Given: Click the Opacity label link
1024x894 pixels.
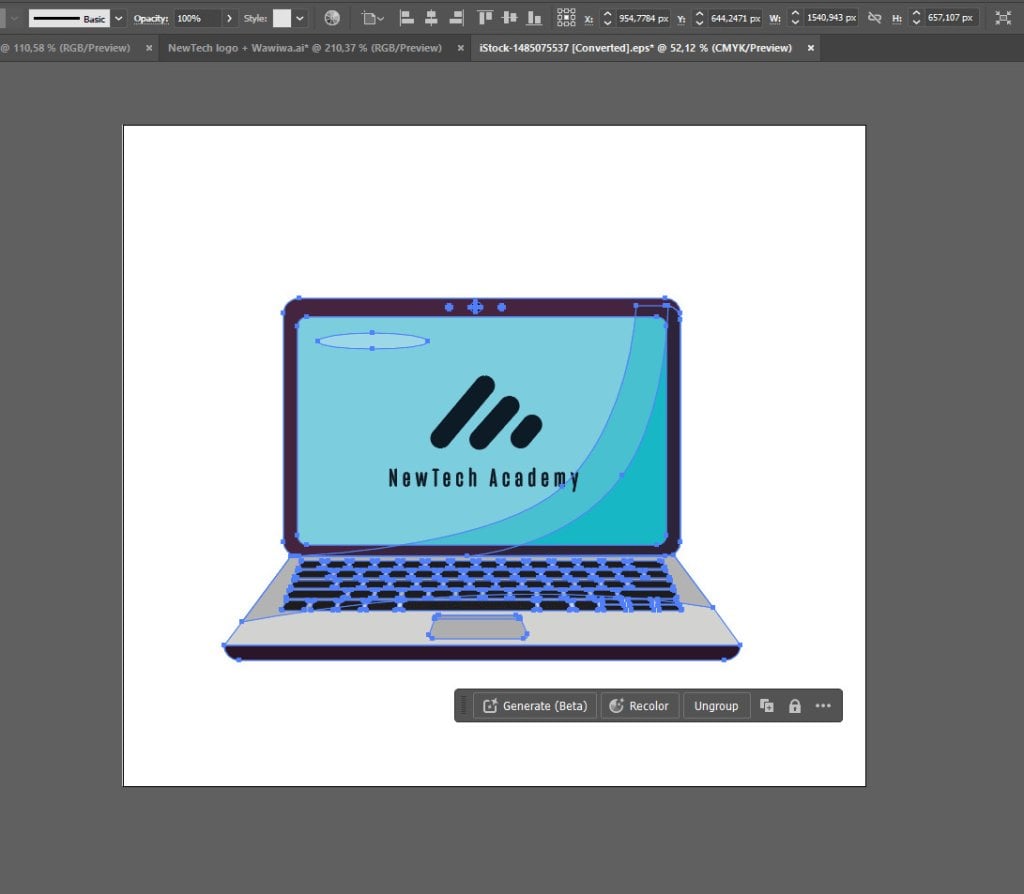Looking at the screenshot, I should coord(151,18).
